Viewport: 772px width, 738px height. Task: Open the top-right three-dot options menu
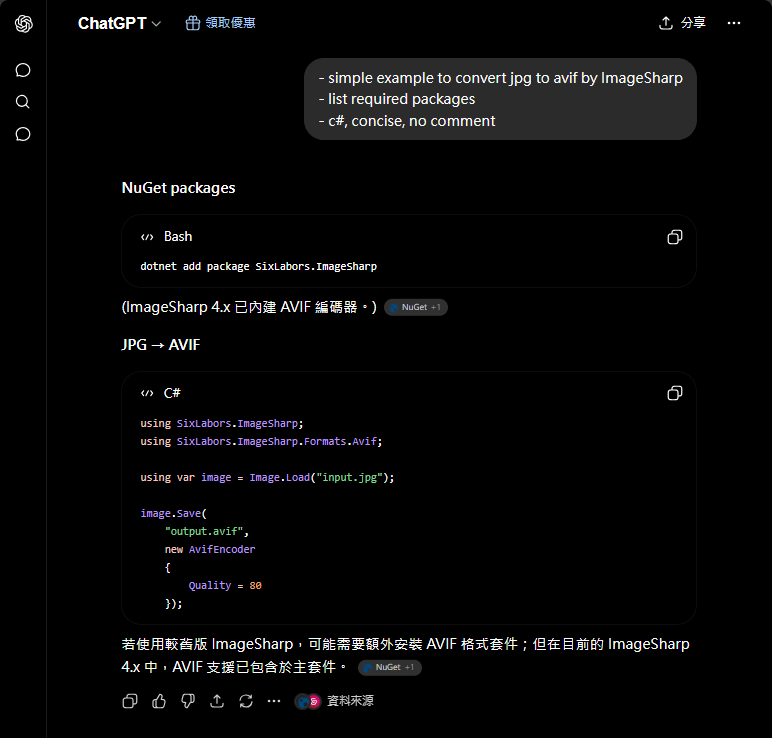[x=734, y=23]
